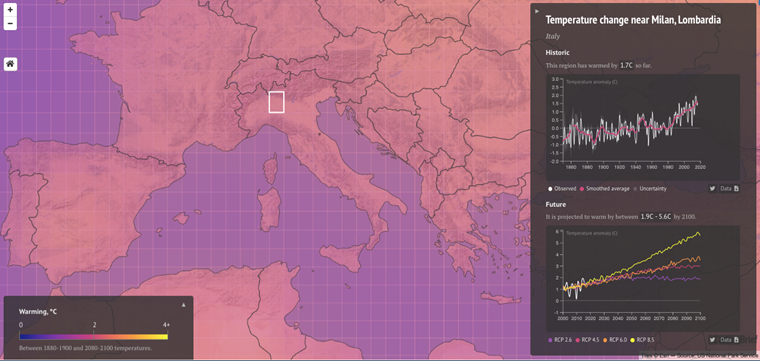The image size is (760, 361).
Task: Click the 1.9C - 5.6C projection value
Action: click(656, 217)
